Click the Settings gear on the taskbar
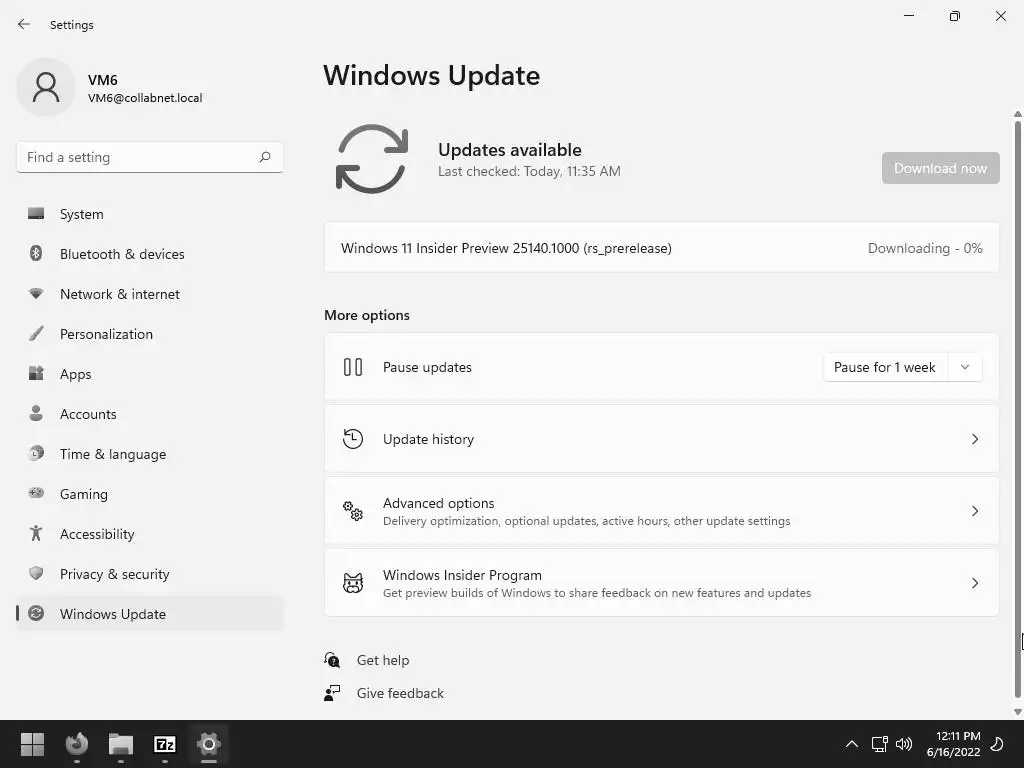Image resolution: width=1024 pixels, height=768 pixels. 209,744
